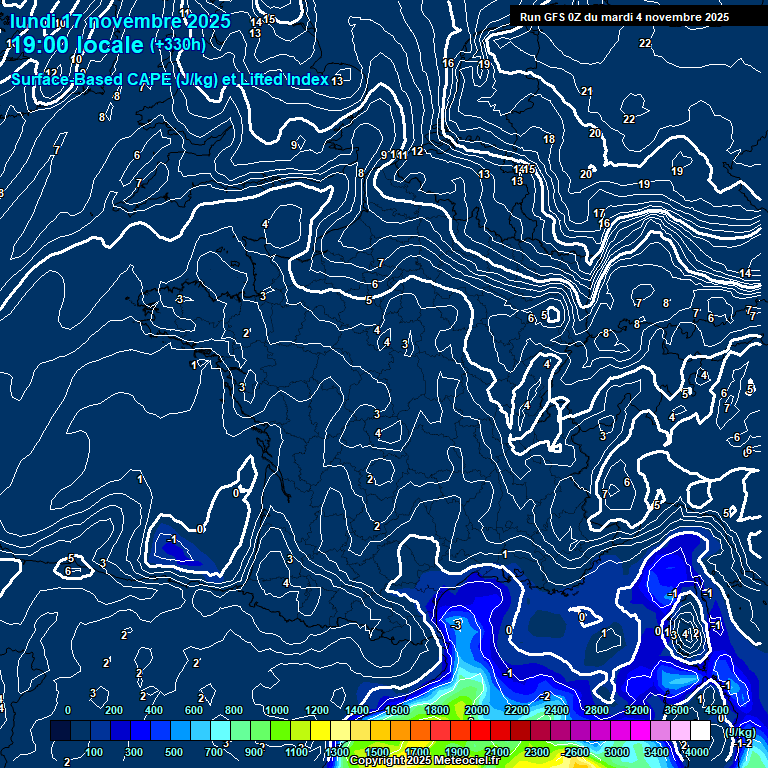The height and width of the screenshot is (768, 768).
Task: Click the '100' legend value
Action: (94, 752)
